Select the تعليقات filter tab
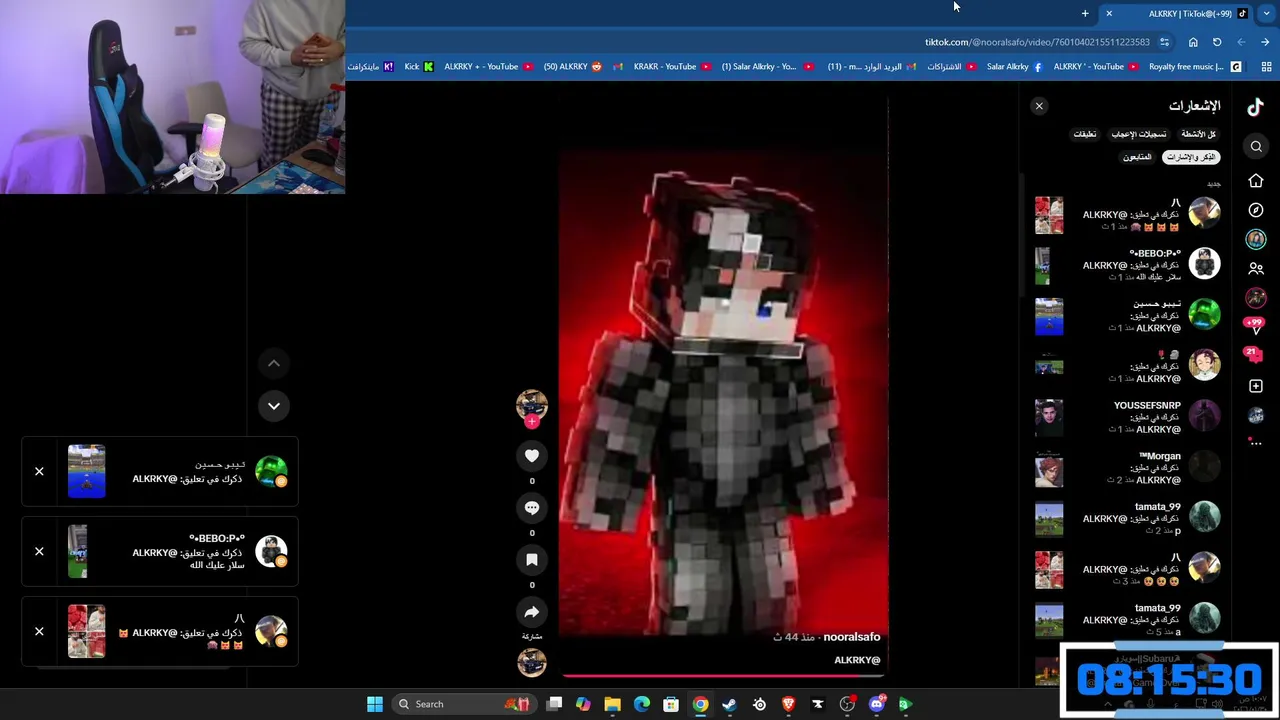Viewport: 1280px width, 720px height. point(1085,134)
